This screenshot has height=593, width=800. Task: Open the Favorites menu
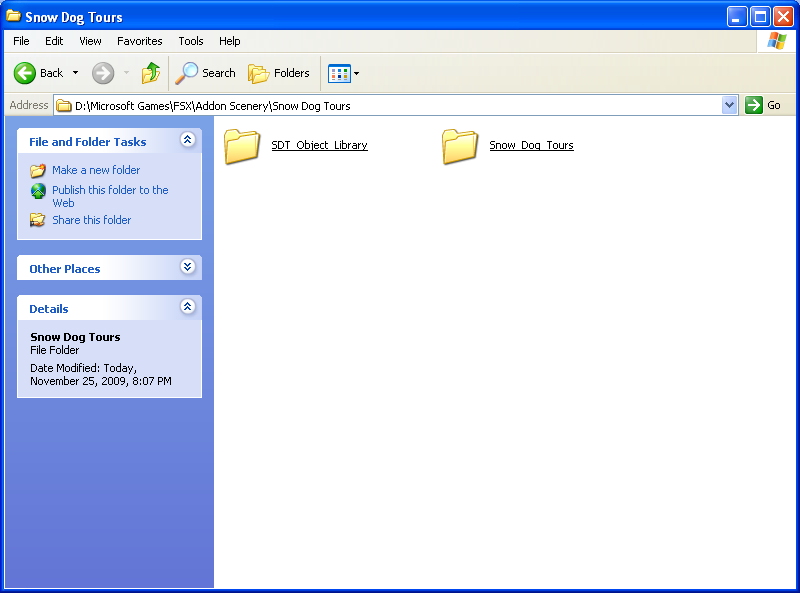tap(139, 41)
